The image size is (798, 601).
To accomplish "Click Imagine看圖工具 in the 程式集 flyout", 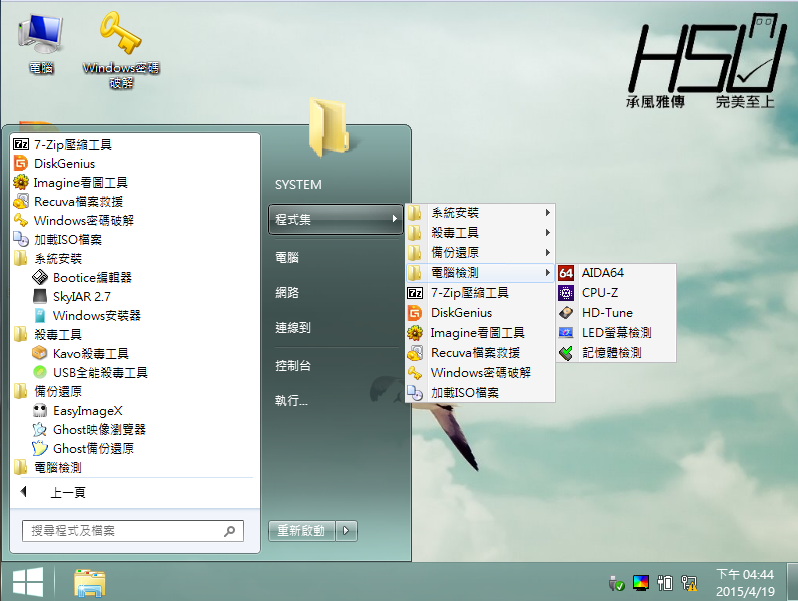I will 480,332.
